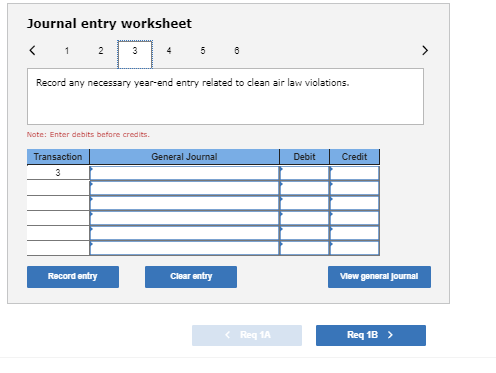The image size is (496, 373).
Task: Select first row General Journal account field
Action: 184,173
